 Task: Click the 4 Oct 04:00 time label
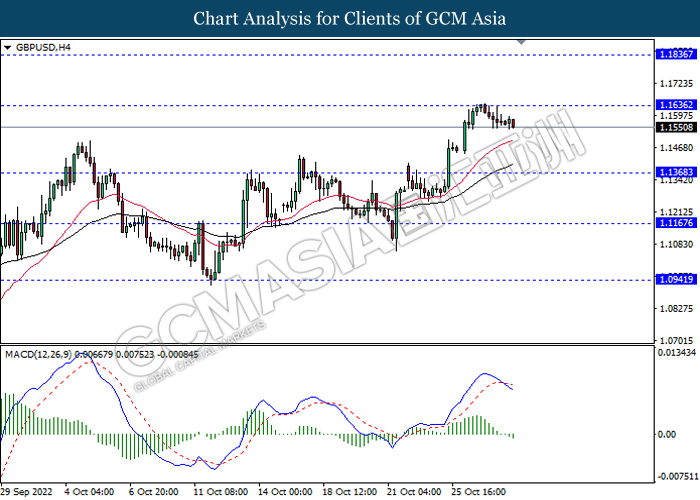click(x=89, y=492)
